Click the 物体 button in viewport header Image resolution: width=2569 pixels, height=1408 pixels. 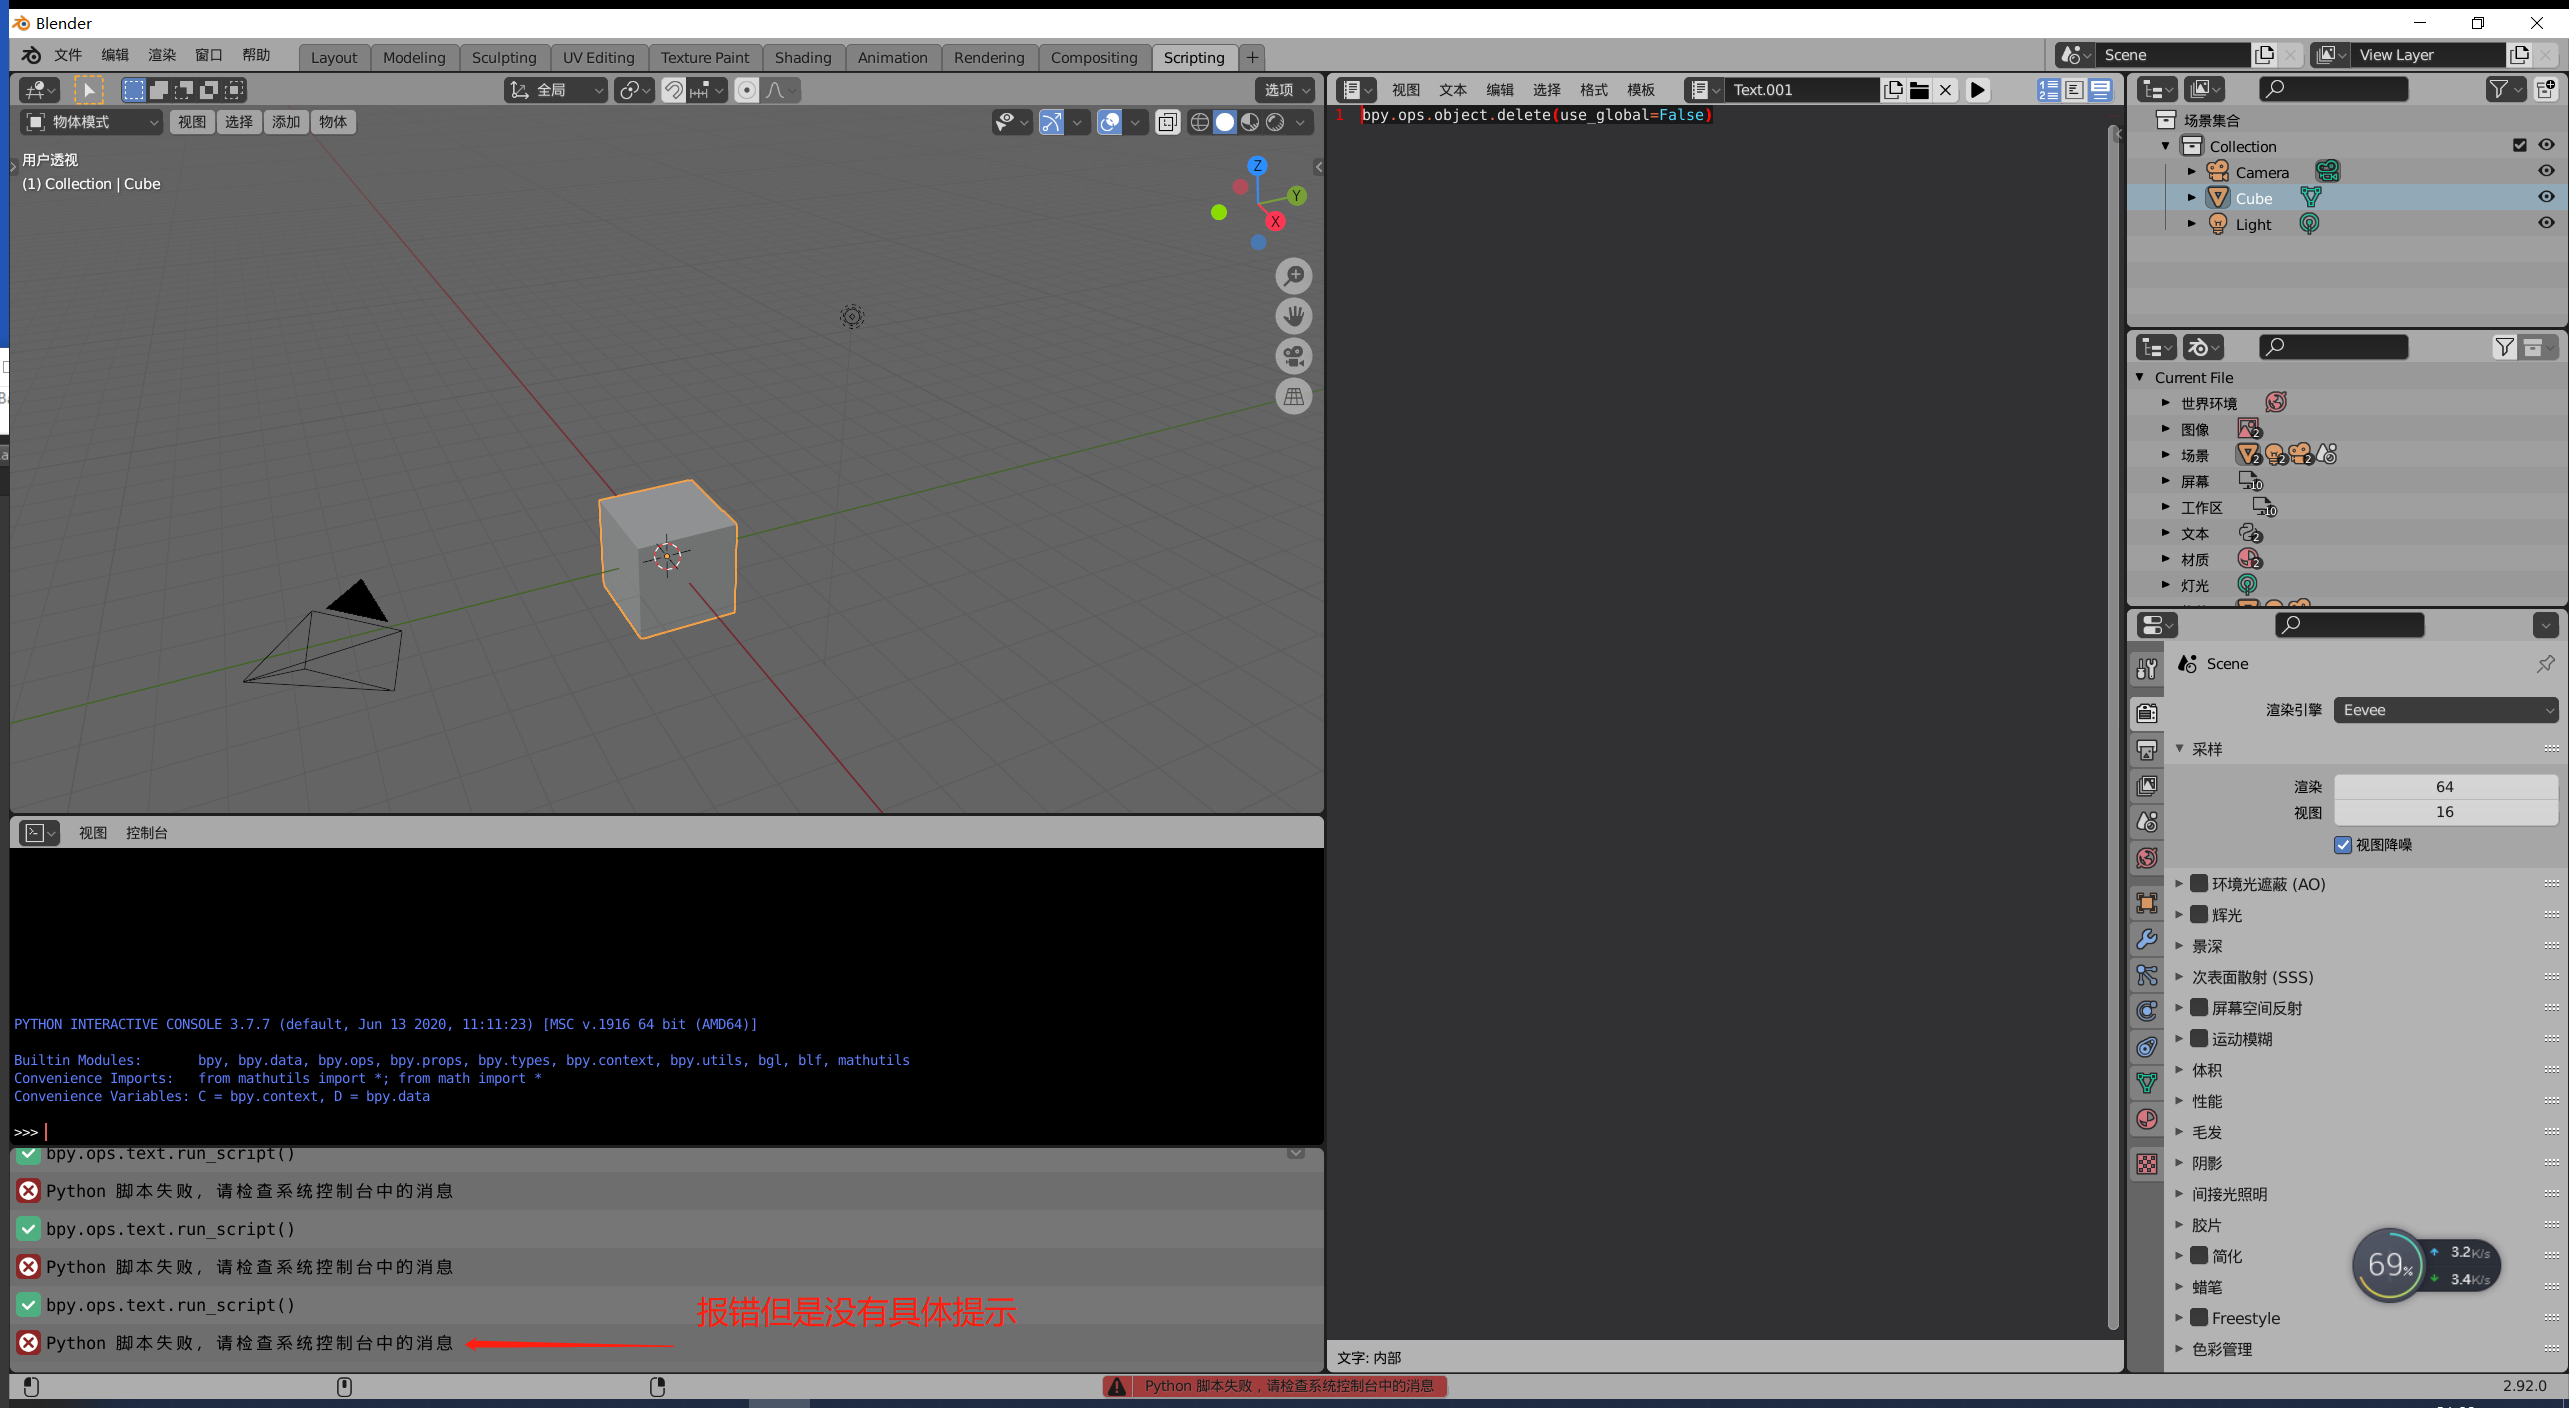(x=333, y=122)
